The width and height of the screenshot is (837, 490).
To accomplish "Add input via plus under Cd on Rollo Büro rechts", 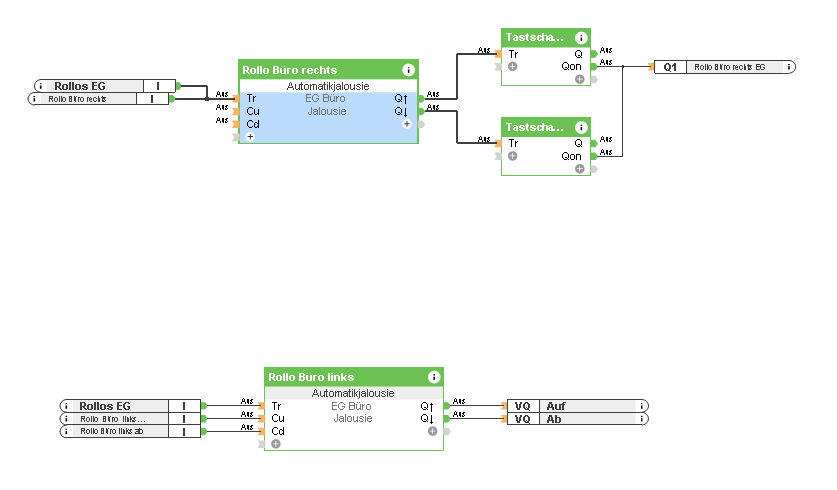I will pyautogui.click(x=250, y=137).
